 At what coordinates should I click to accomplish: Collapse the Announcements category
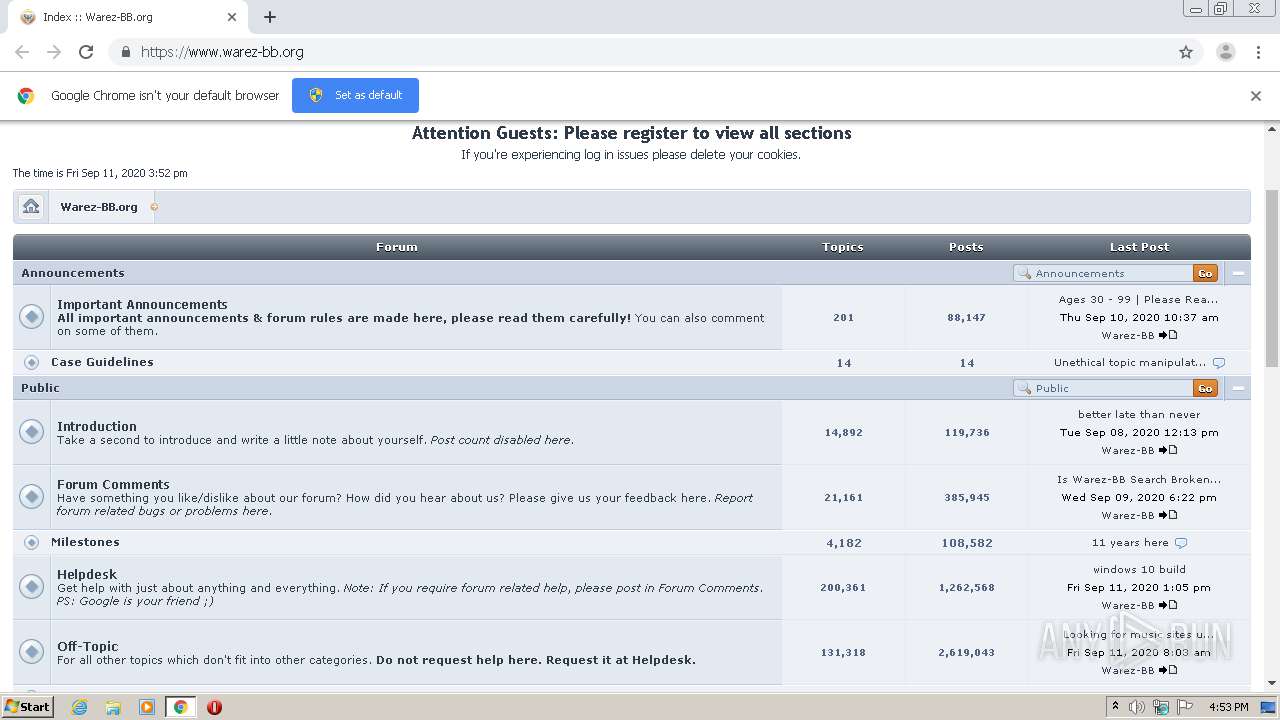[1239, 273]
